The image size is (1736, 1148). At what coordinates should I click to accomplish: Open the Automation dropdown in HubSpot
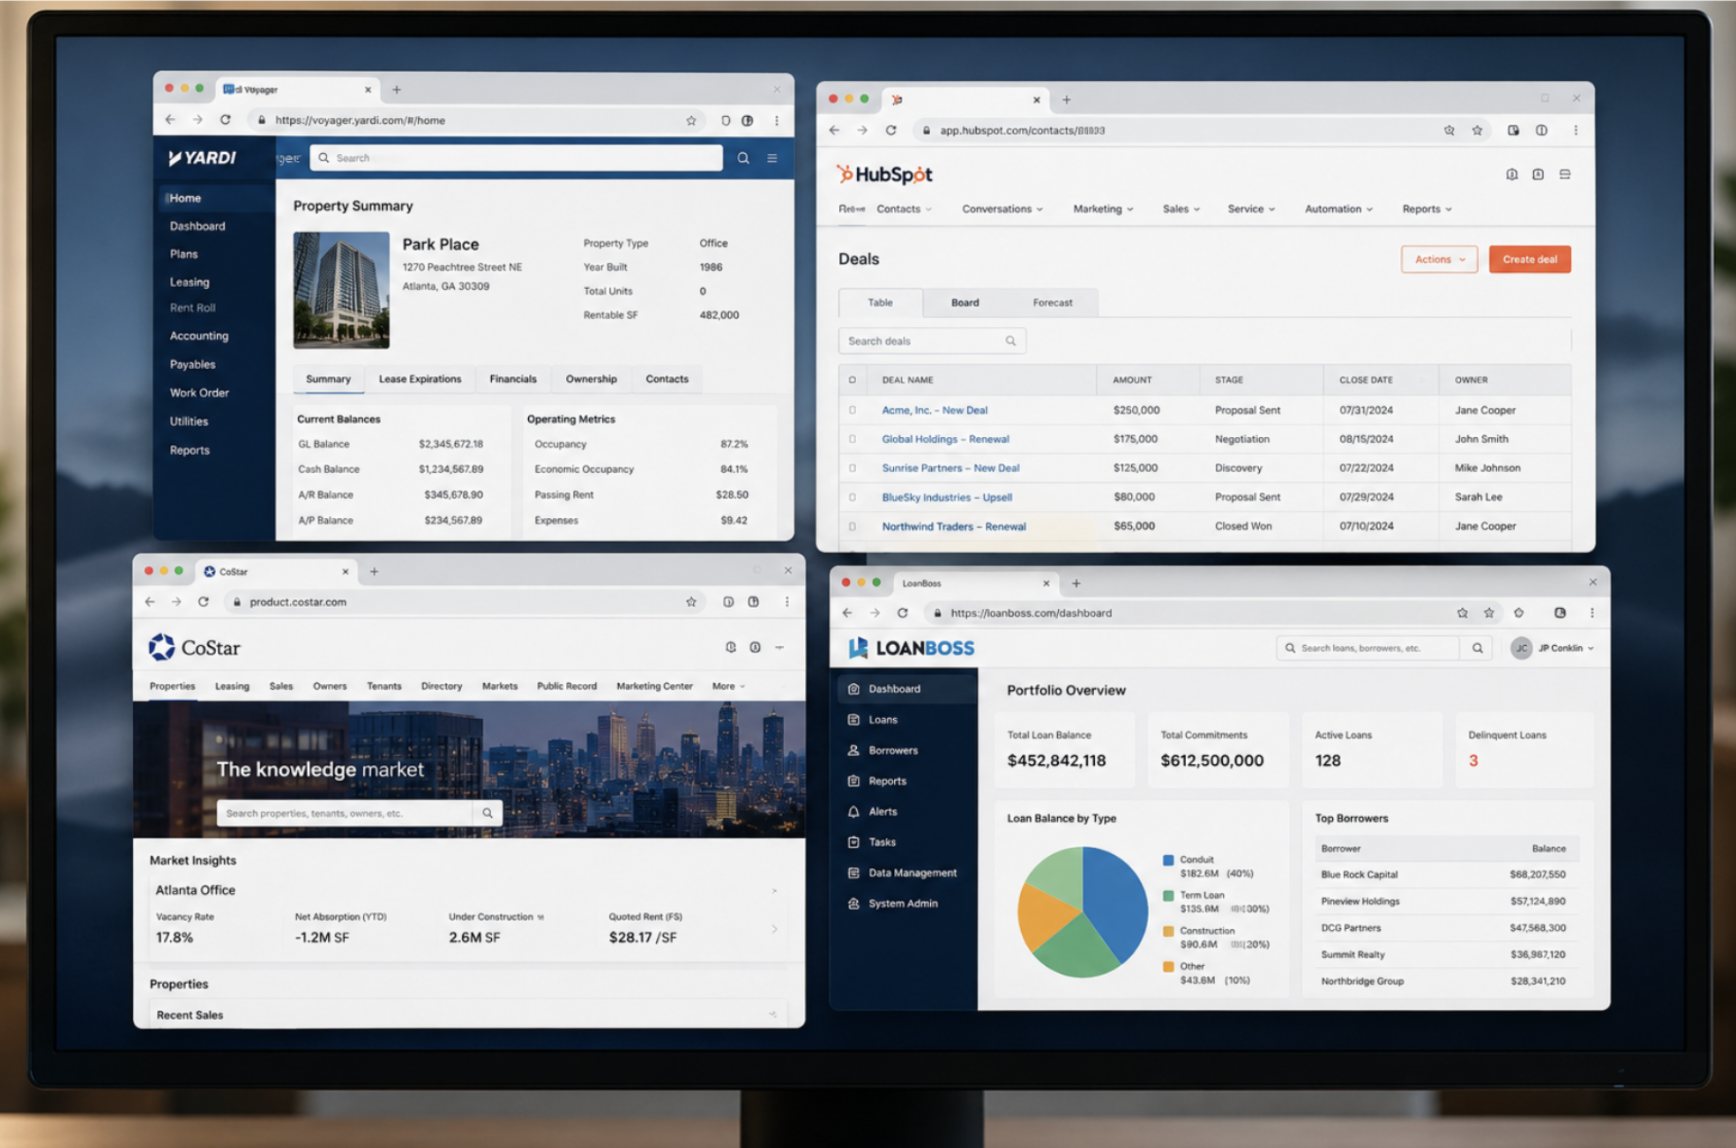tap(1339, 209)
